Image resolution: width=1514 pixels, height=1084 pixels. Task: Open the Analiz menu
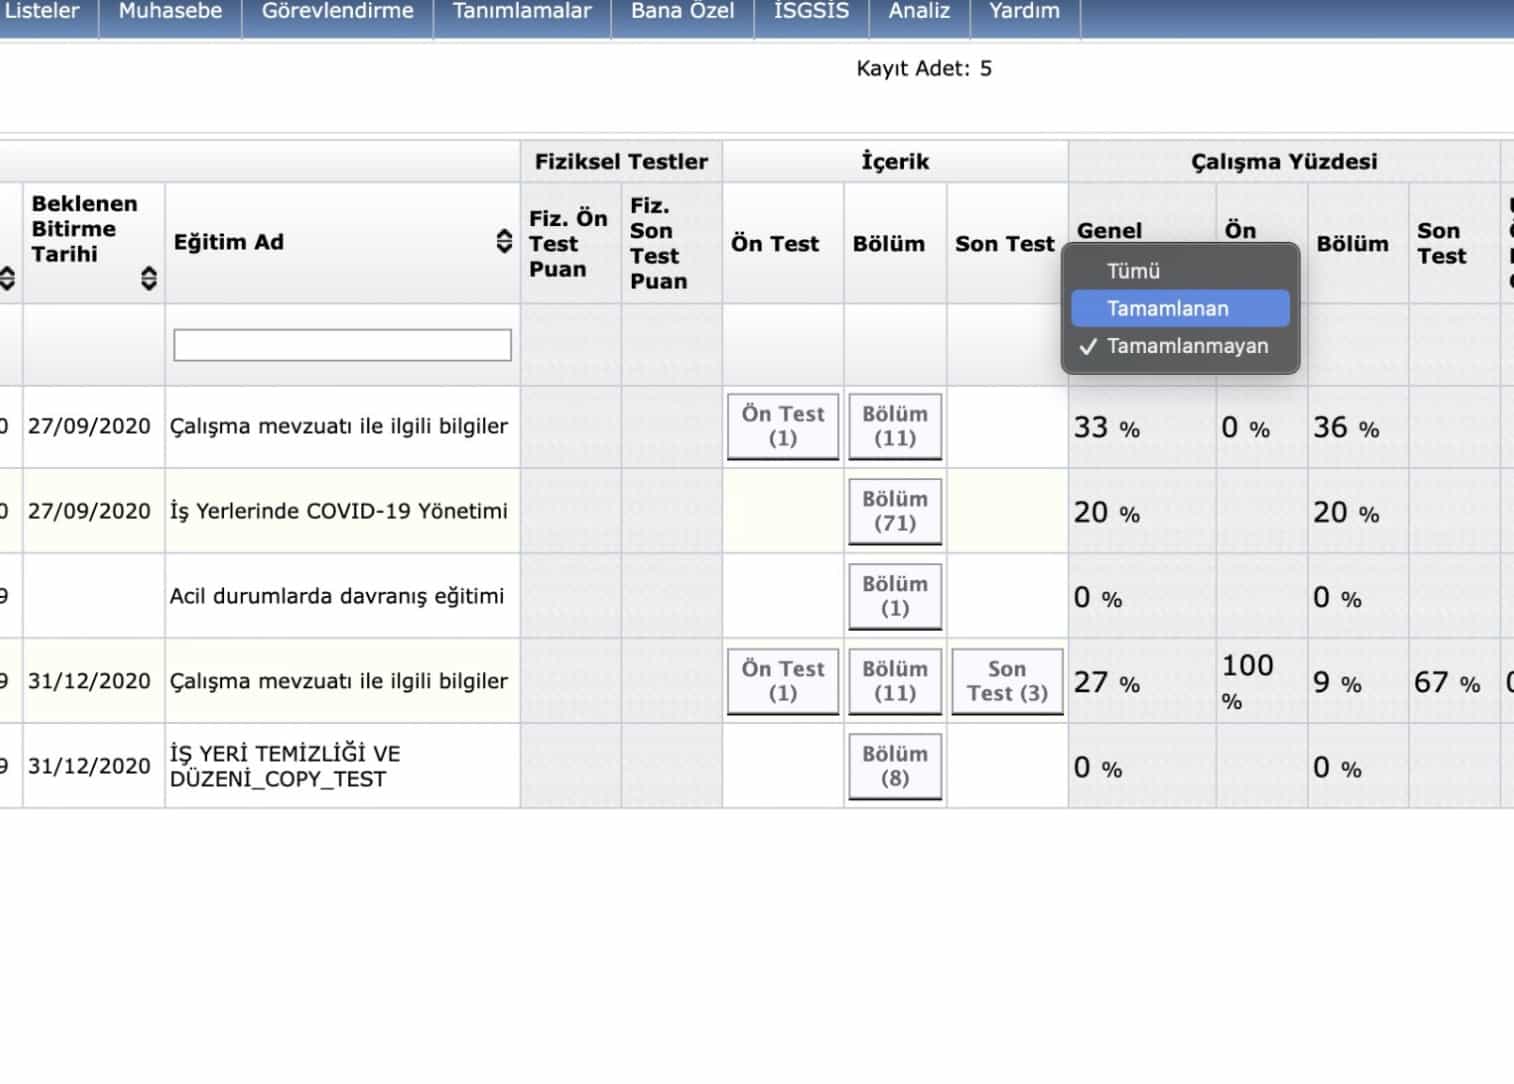tap(919, 12)
